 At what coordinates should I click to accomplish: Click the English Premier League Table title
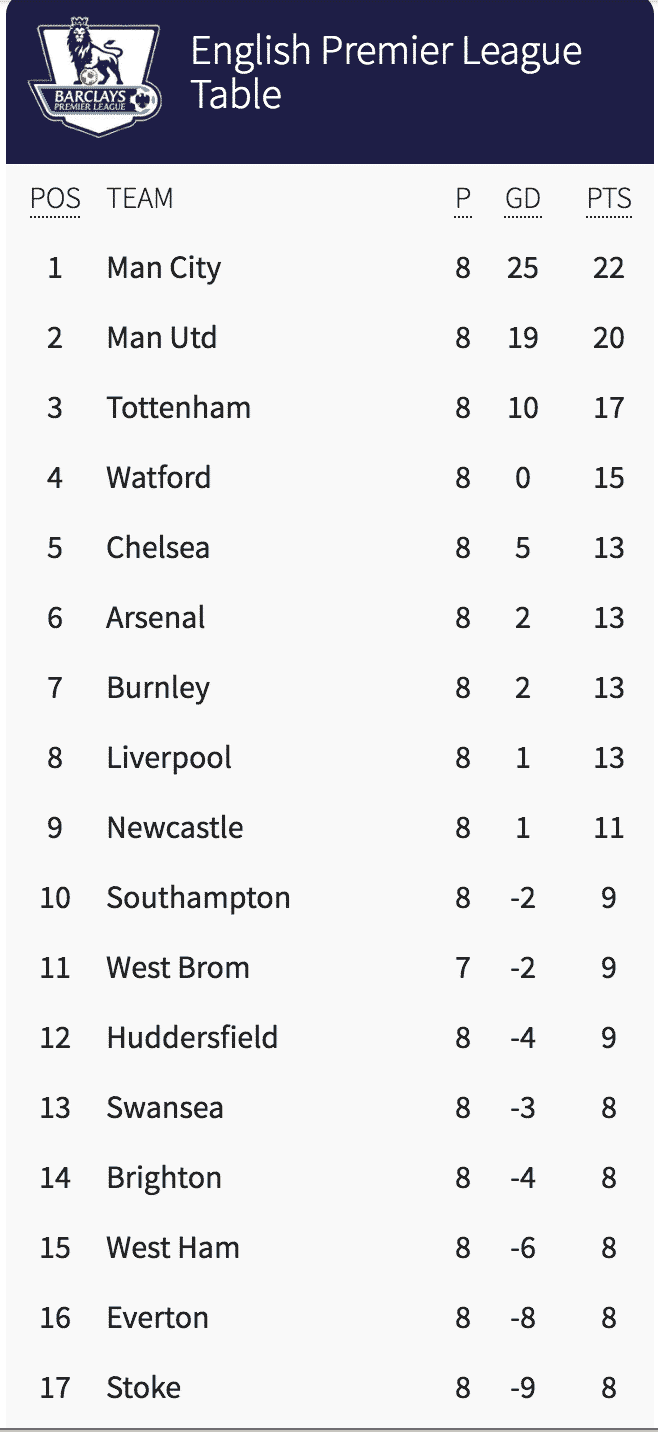(385, 72)
